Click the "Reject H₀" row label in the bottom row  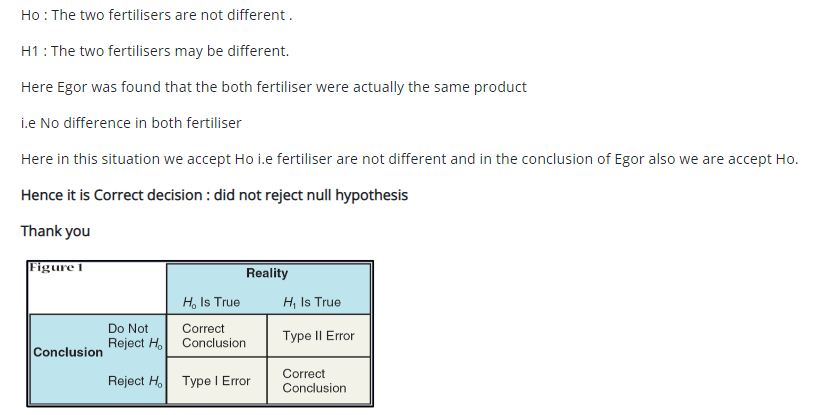[135, 381]
